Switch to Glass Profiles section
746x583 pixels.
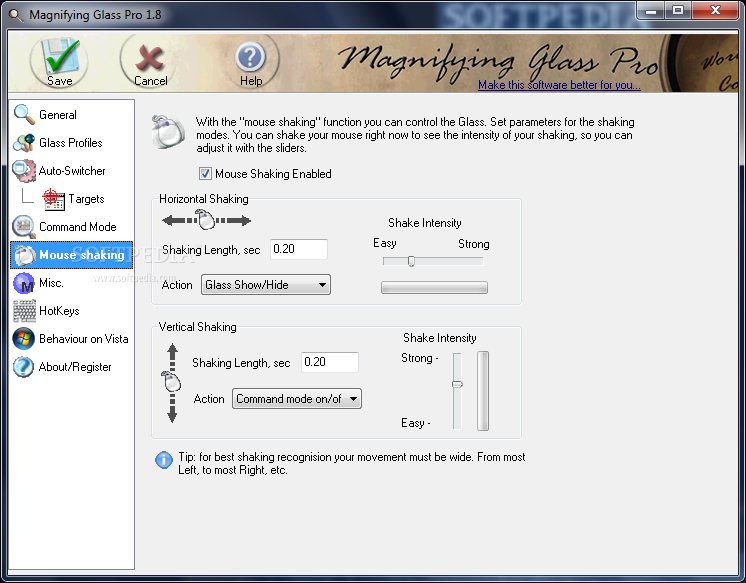70,143
